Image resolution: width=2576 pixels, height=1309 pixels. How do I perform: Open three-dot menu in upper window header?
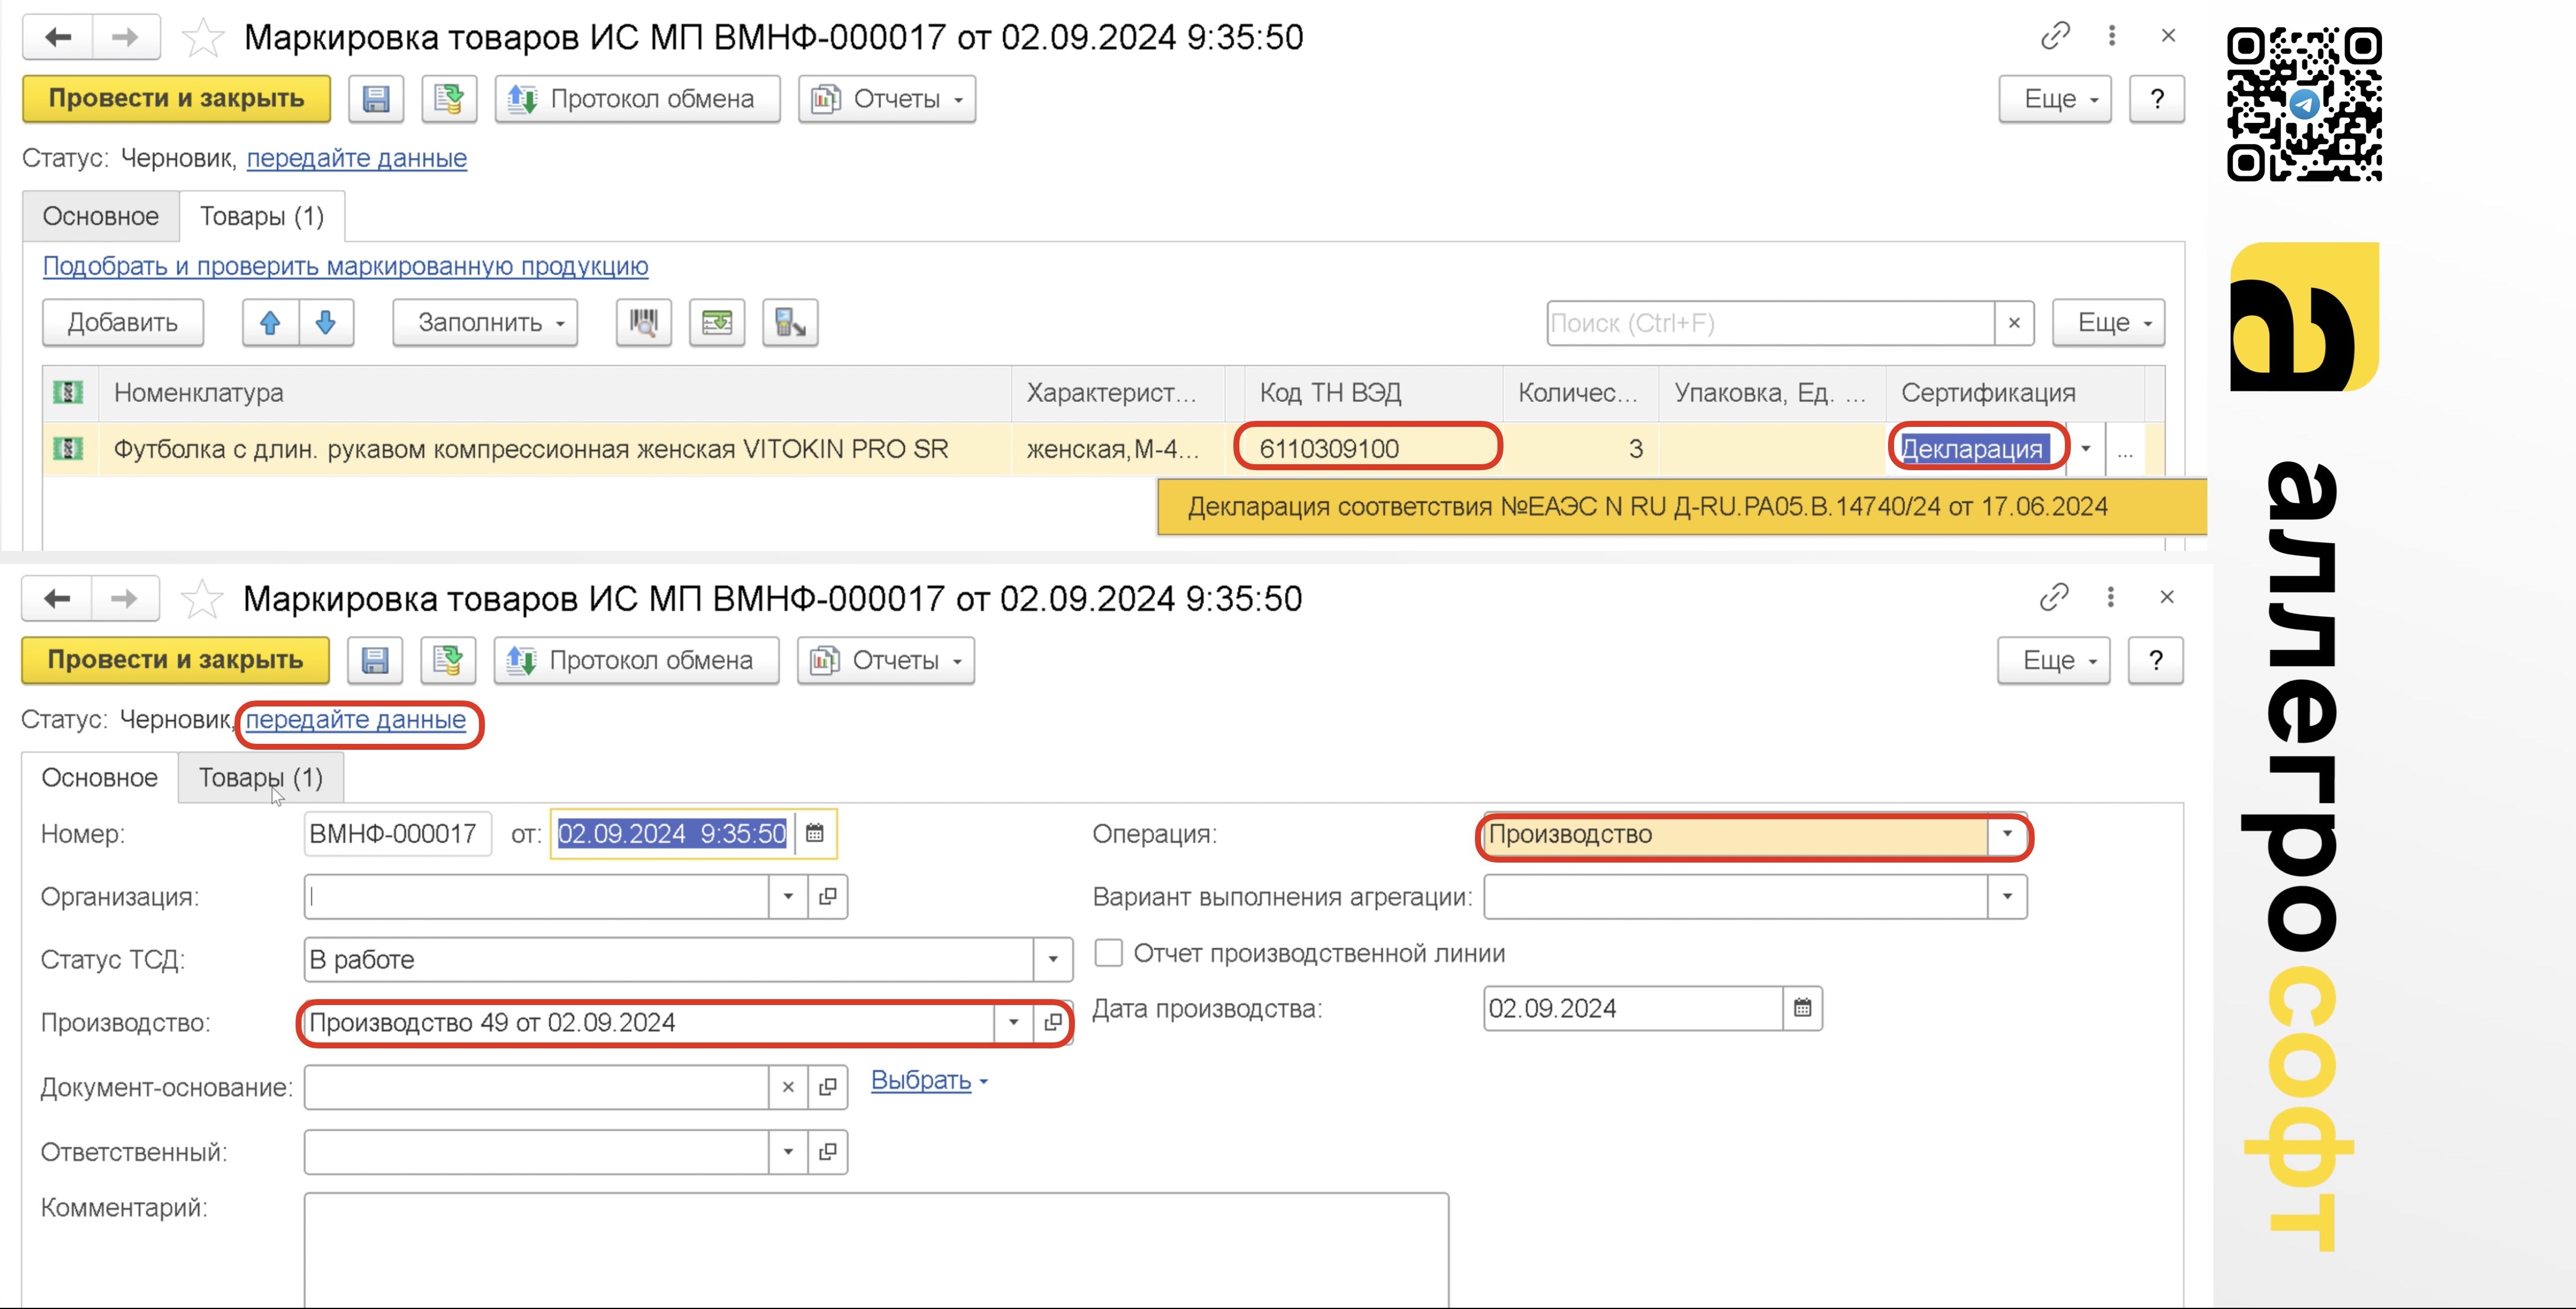[2112, 36]
